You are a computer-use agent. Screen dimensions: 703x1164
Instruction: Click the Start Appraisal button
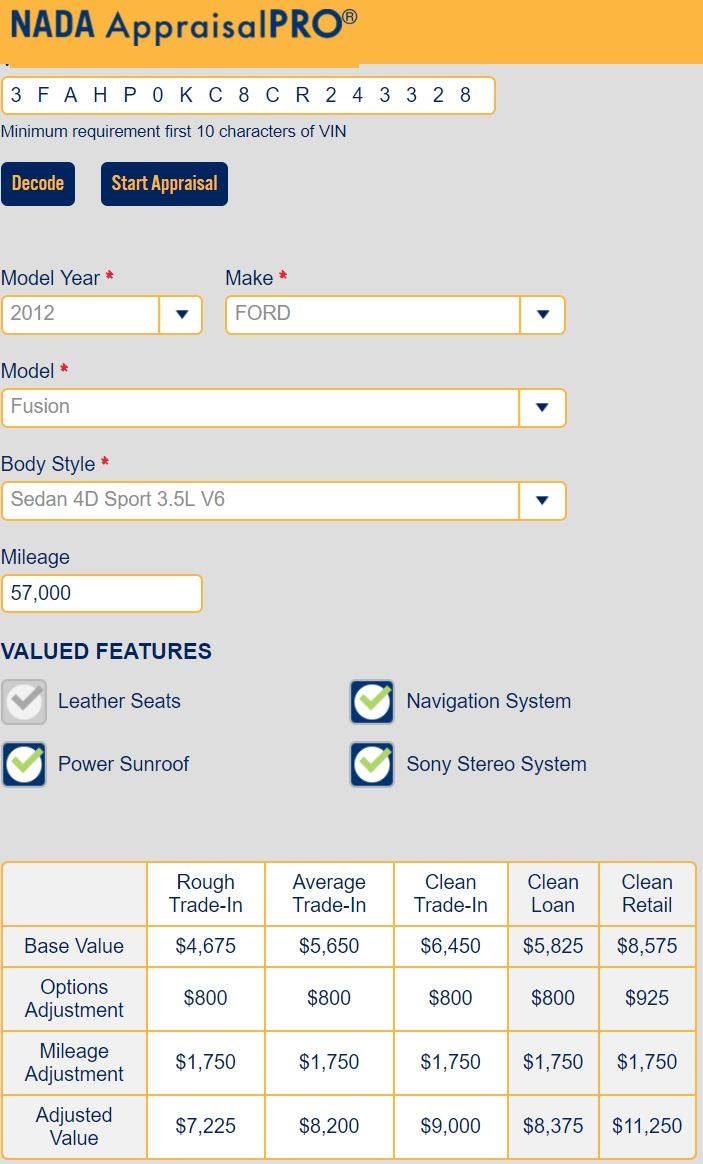coord(164,183)
